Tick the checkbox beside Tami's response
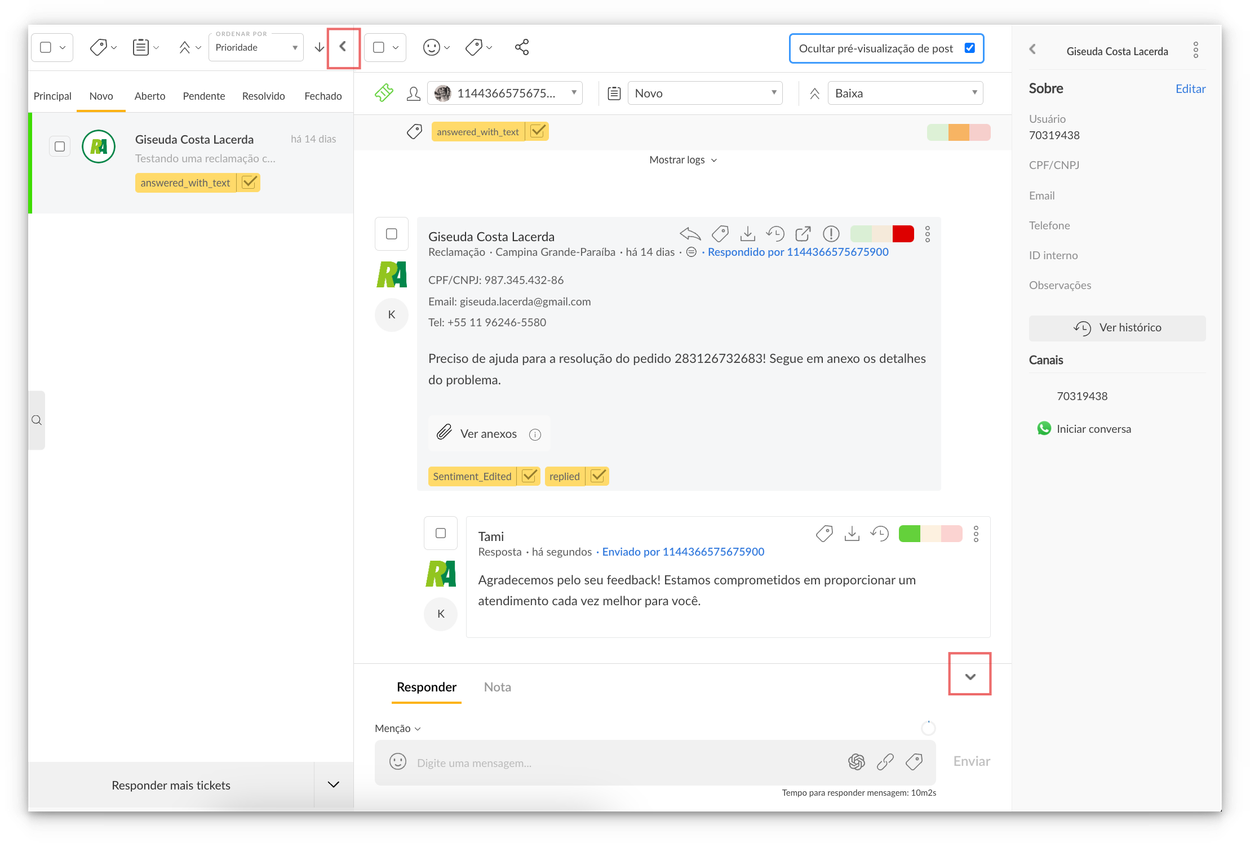Viewport: 1250px width, 843px height. click(x=441, y=533)
